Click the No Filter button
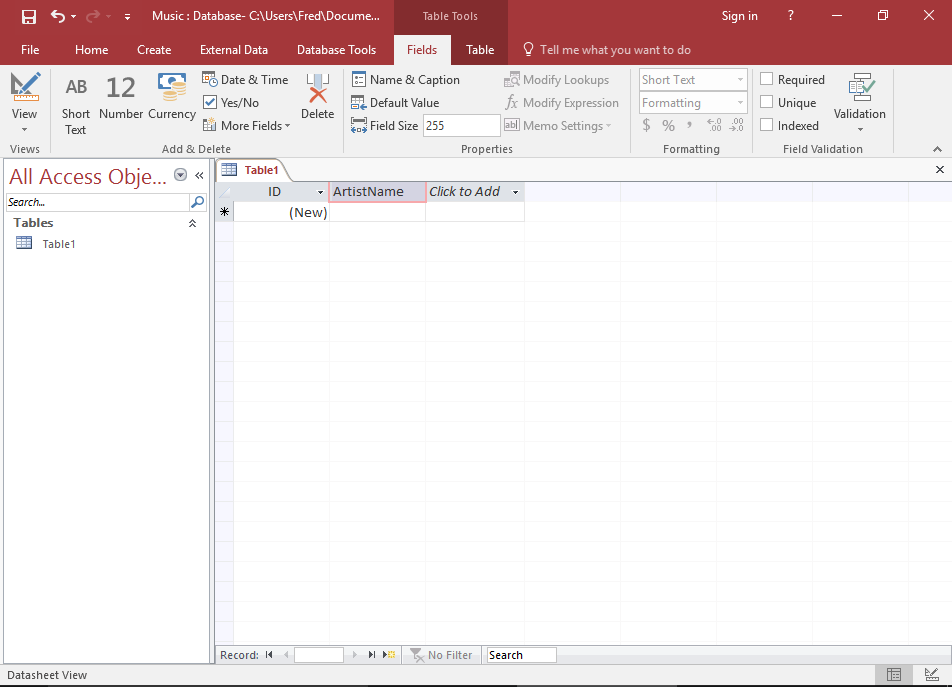 point(441,655)
